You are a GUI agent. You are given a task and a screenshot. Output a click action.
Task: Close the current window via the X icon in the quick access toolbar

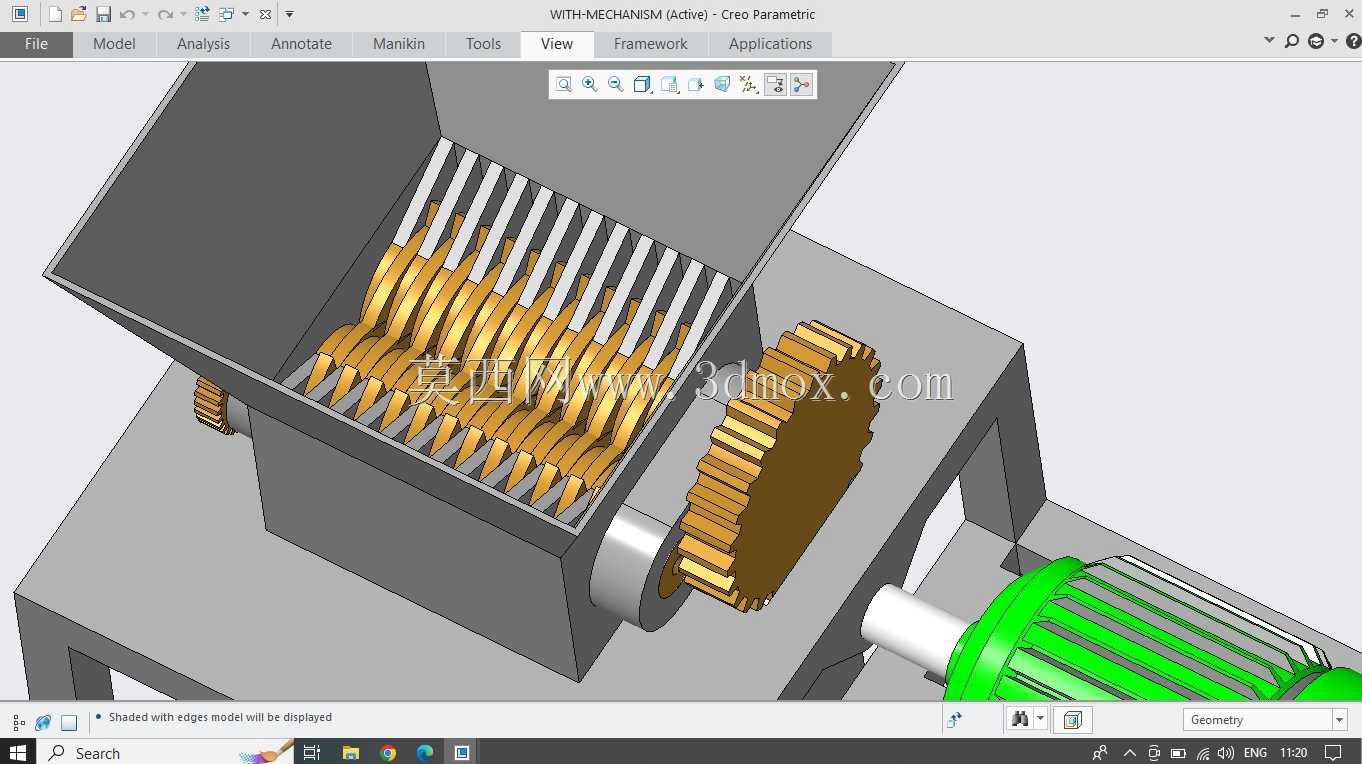(264, 14)
